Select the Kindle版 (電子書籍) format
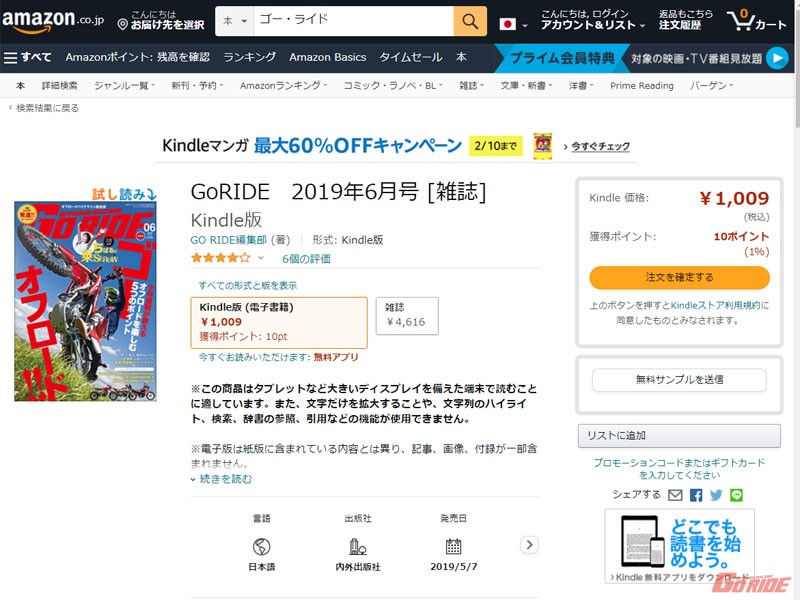The image size is (800, 600). click(x=279, y=322)
